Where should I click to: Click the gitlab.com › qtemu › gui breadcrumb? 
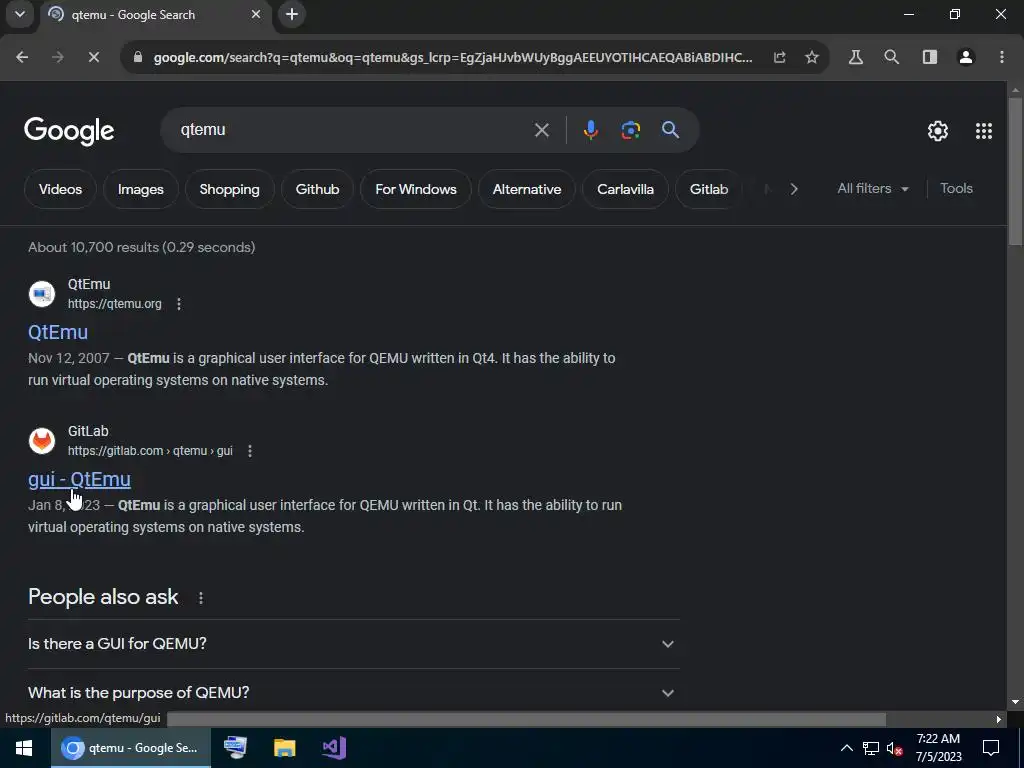[150, 451]
